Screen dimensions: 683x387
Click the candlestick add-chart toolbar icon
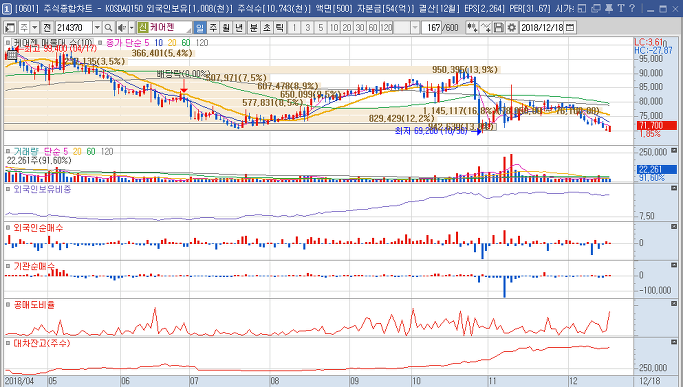[472, 28]
